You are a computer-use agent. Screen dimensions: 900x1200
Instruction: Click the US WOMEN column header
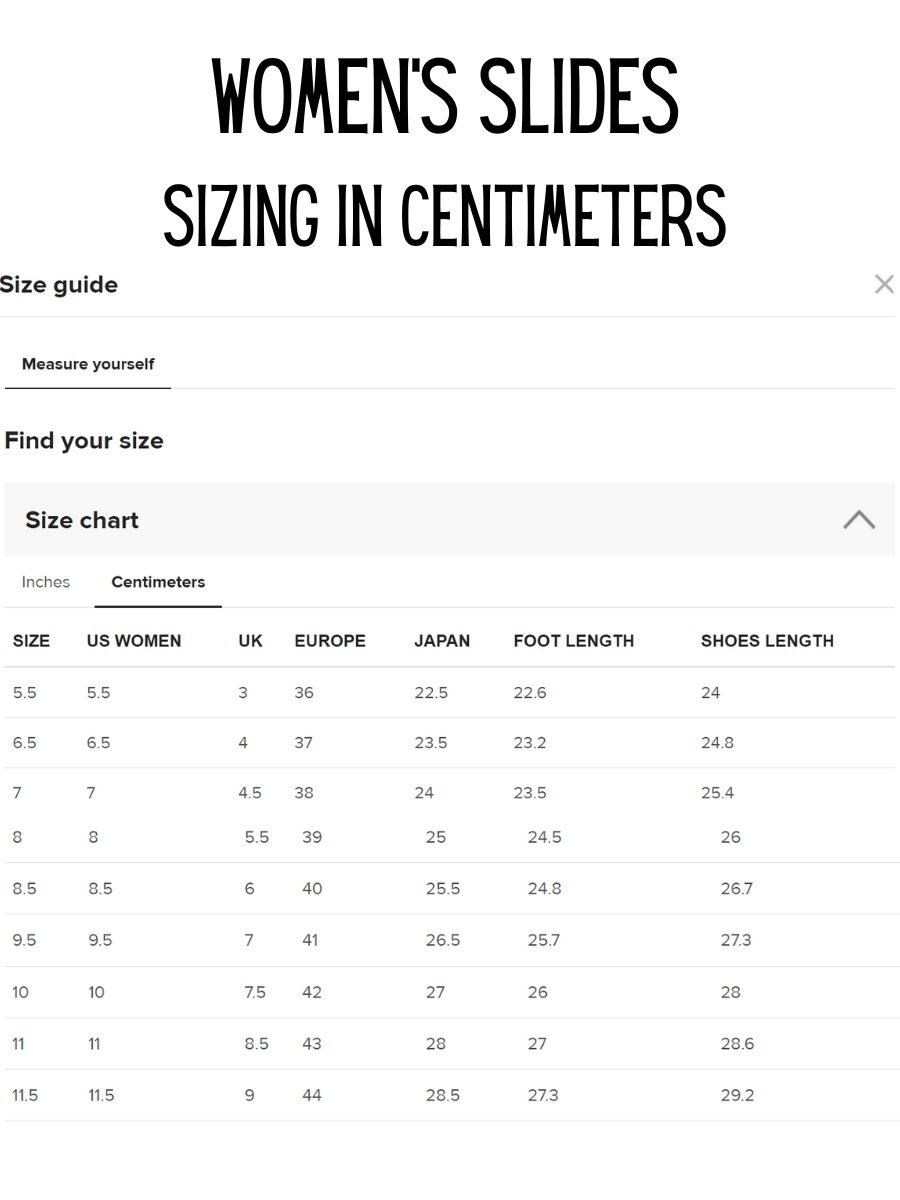[x=134, y=641]
